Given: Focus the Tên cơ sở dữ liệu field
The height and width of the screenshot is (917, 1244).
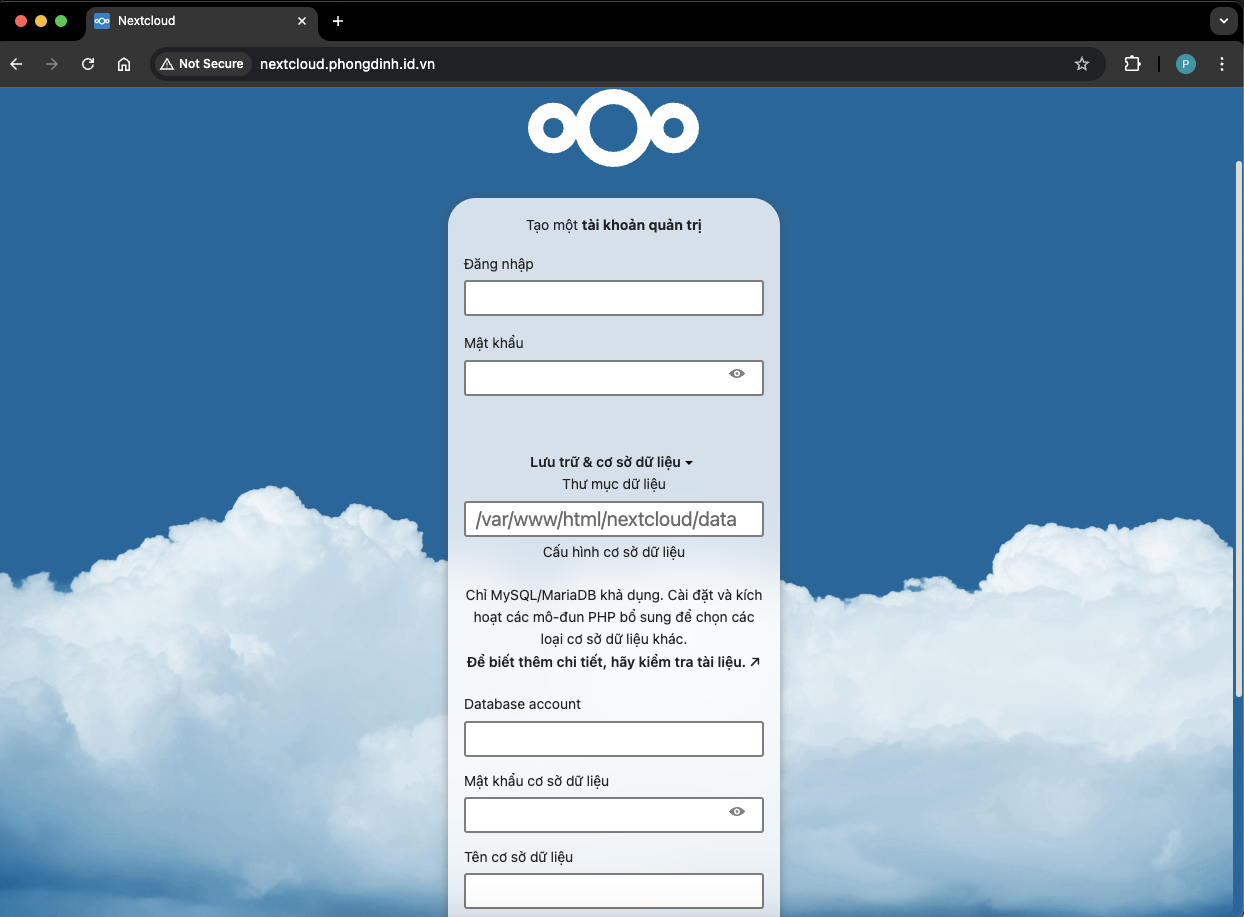Looking at the screenshot, I should [x=614, y=891].
